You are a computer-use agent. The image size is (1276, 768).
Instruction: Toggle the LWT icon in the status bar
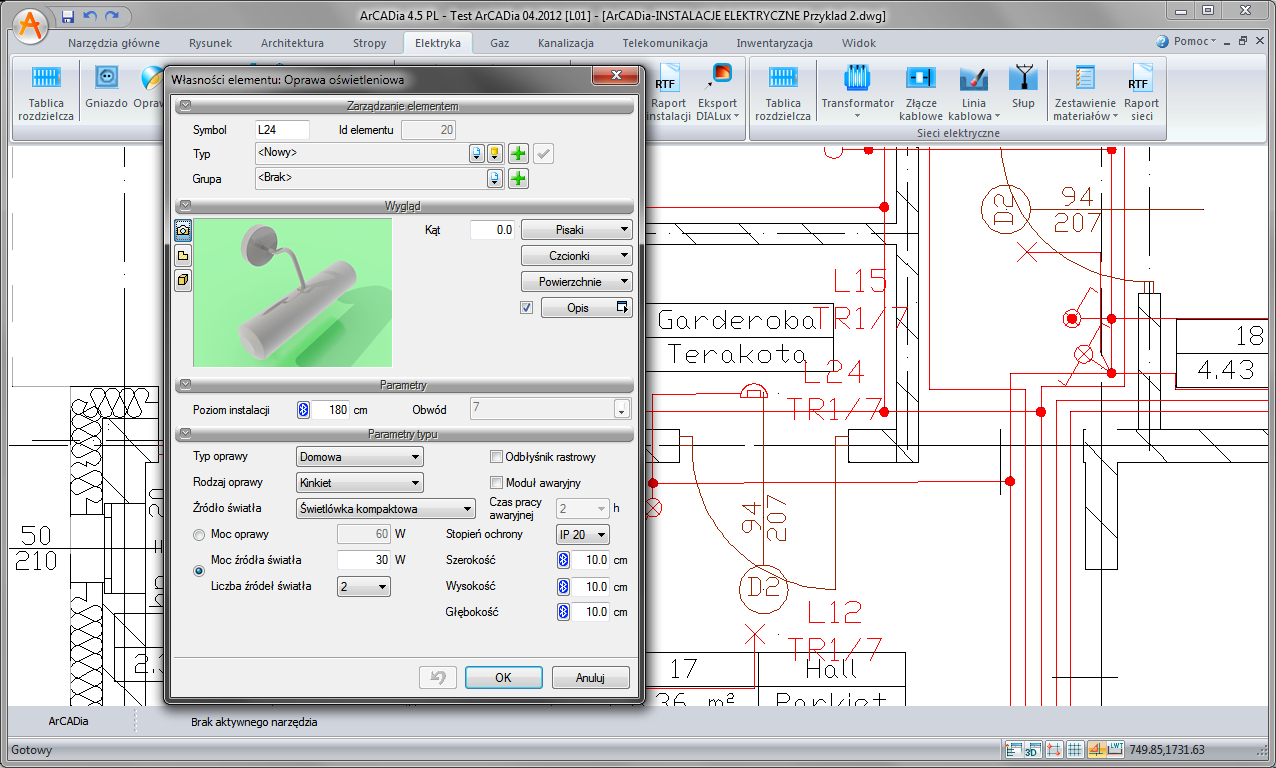[x=1116, y=750]
